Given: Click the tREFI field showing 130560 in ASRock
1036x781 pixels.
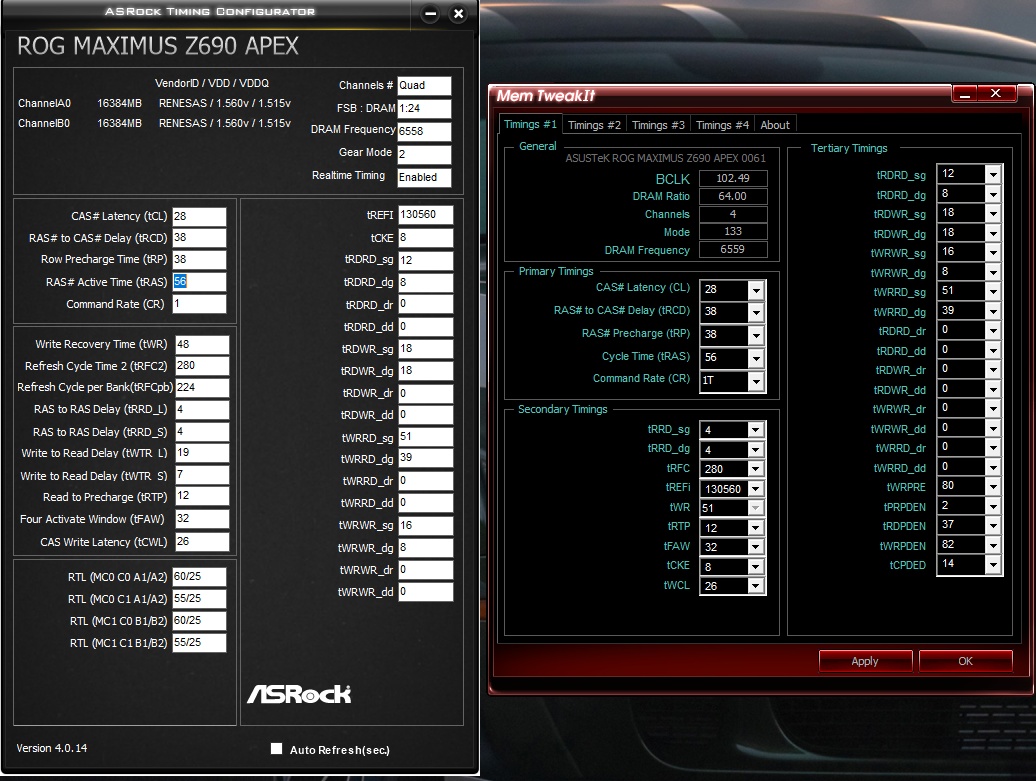Looking at the screenshot, I should (x=426, y=215).
